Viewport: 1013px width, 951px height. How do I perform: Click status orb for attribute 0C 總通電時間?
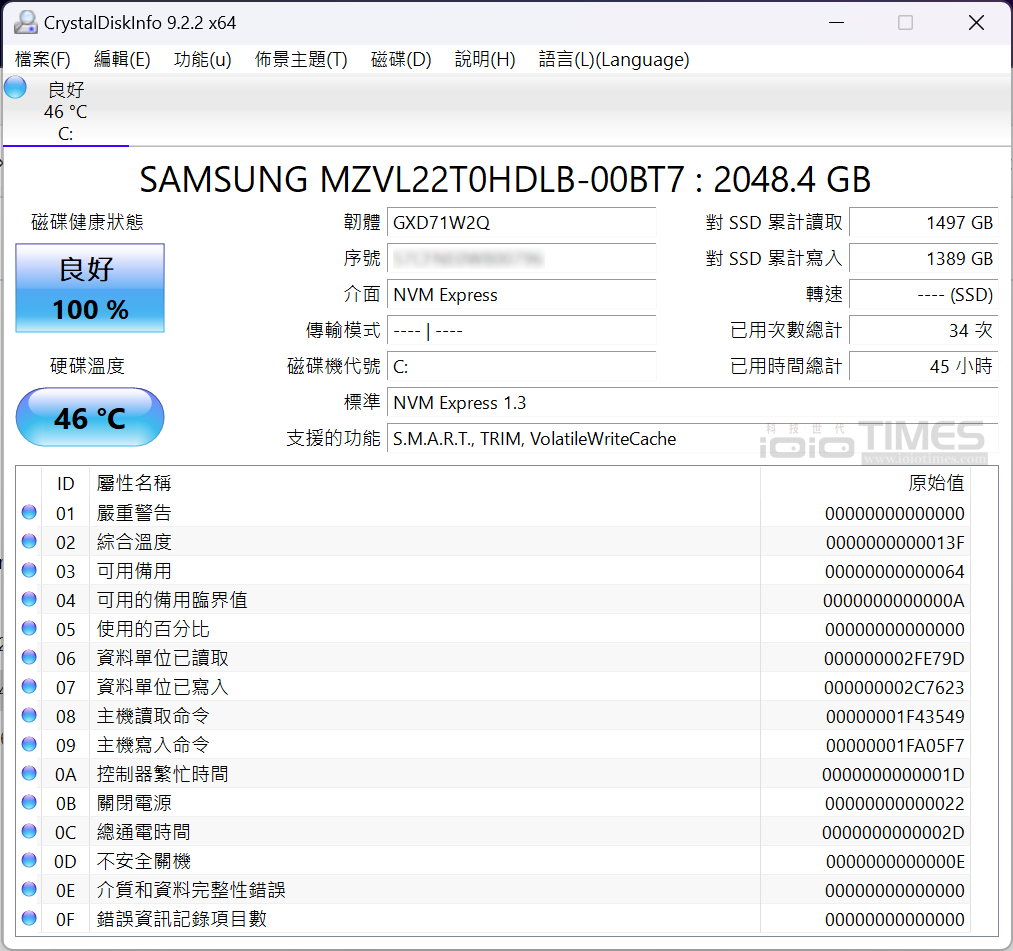point(29,831)
